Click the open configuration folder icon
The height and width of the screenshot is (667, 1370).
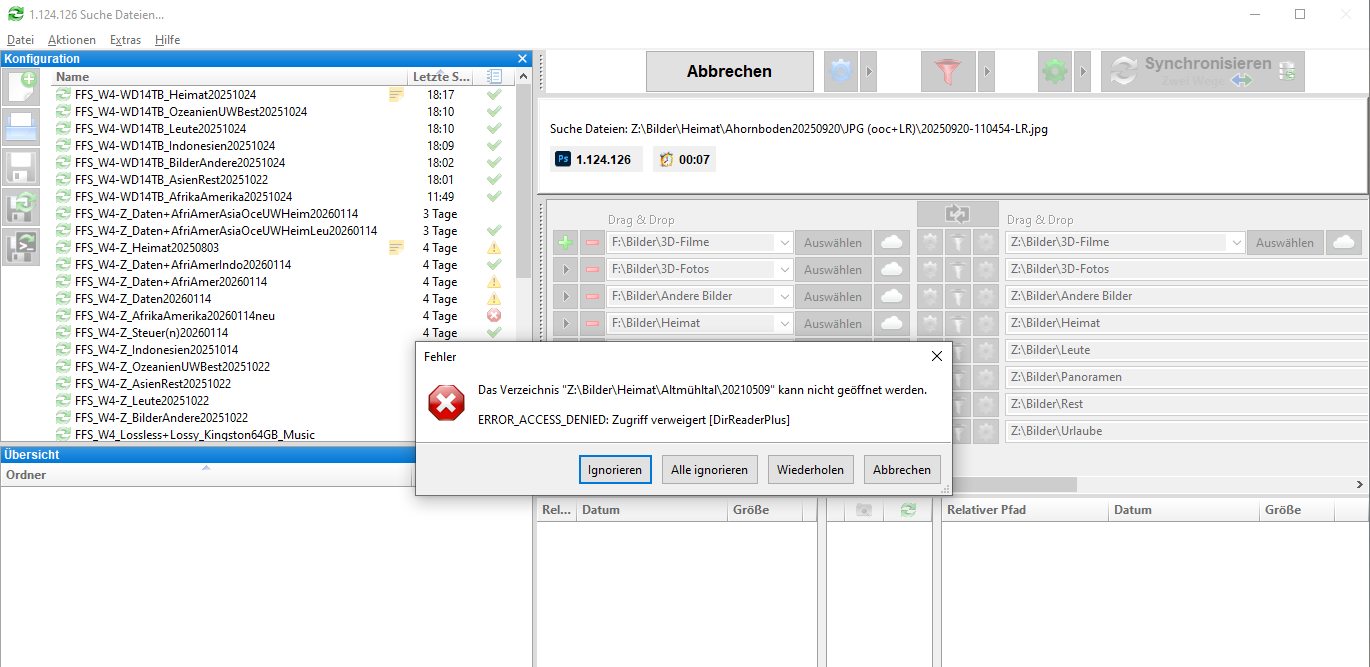coord(22,126)
